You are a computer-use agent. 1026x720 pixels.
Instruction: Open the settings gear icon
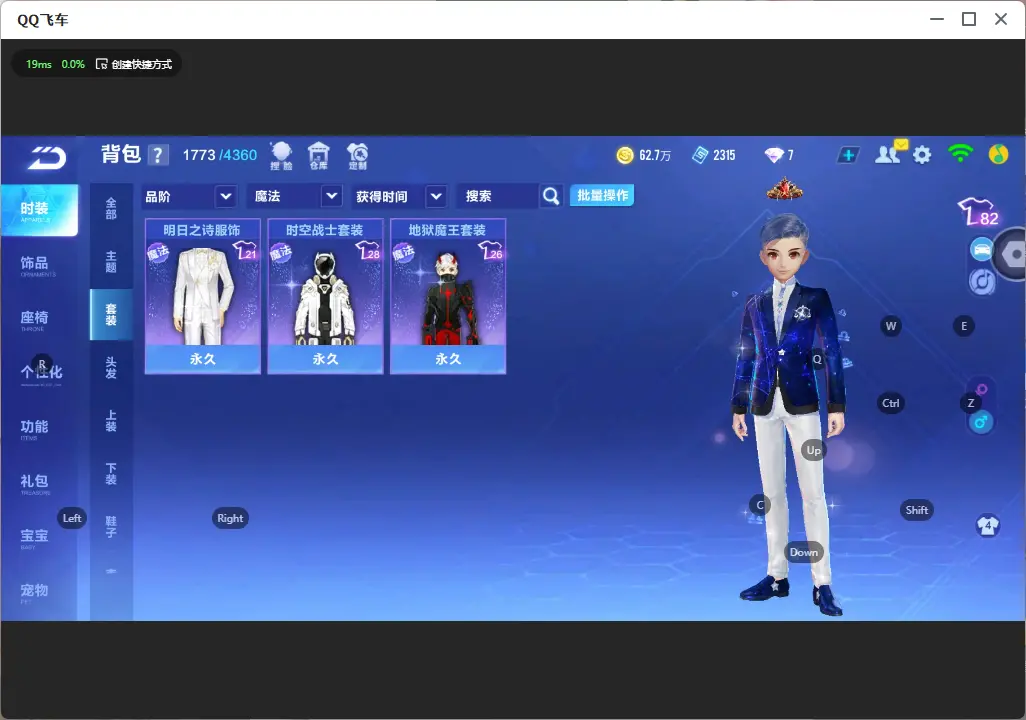922,155
